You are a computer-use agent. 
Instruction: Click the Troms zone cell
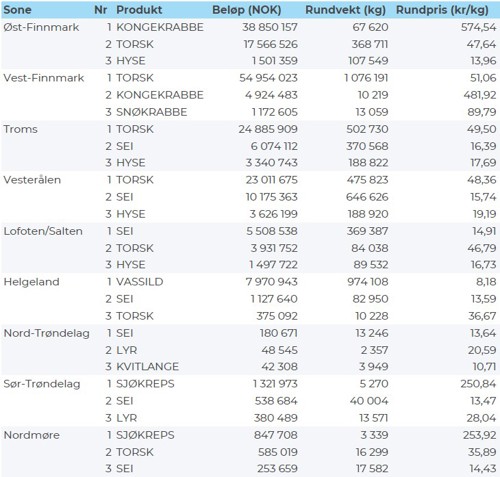pyautogui.click(x=20, y=129)
